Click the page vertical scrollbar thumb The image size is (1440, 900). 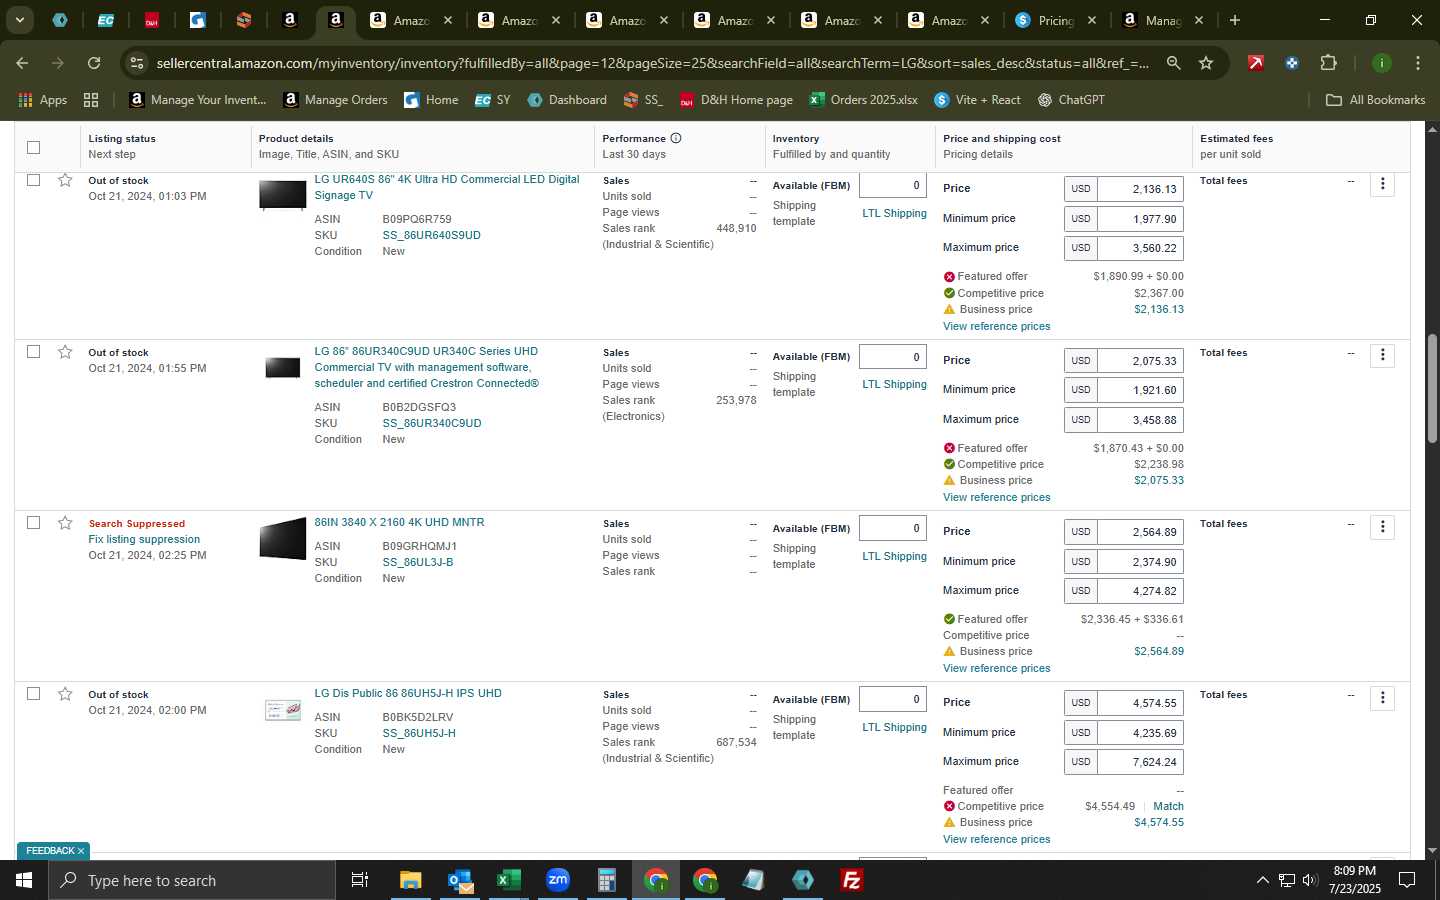tap(1432, 388)
